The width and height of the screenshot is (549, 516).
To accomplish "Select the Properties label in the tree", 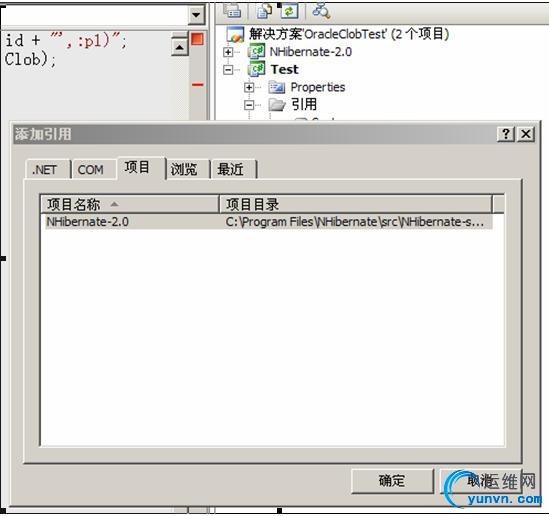I will [x=318, y=87].
